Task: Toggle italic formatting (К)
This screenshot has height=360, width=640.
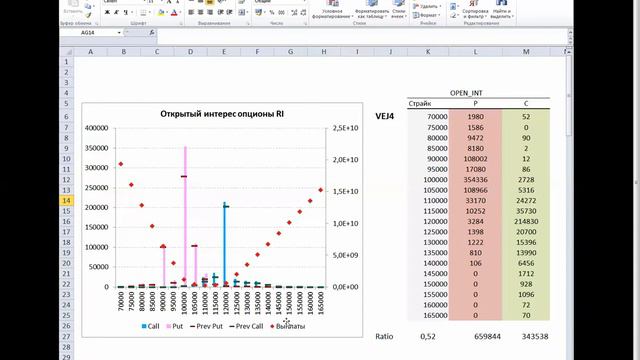Action: pos(116,13)
